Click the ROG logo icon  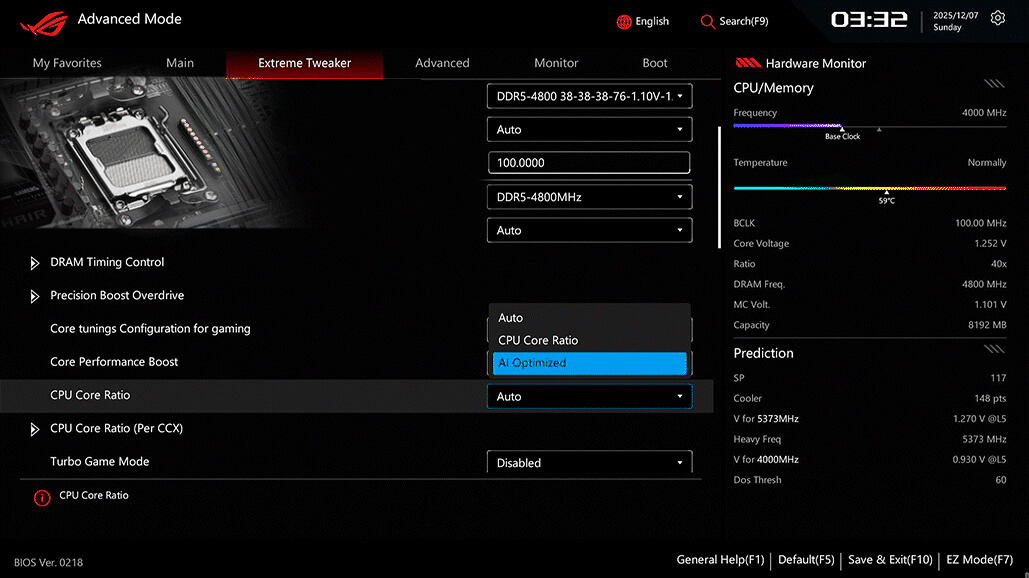43,21
